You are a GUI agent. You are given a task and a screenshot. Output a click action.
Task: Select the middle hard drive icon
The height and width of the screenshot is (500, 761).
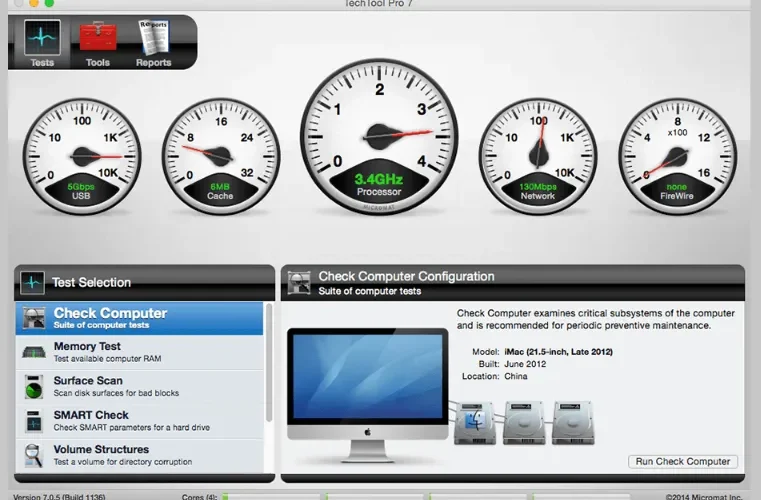tap(524, 423)
